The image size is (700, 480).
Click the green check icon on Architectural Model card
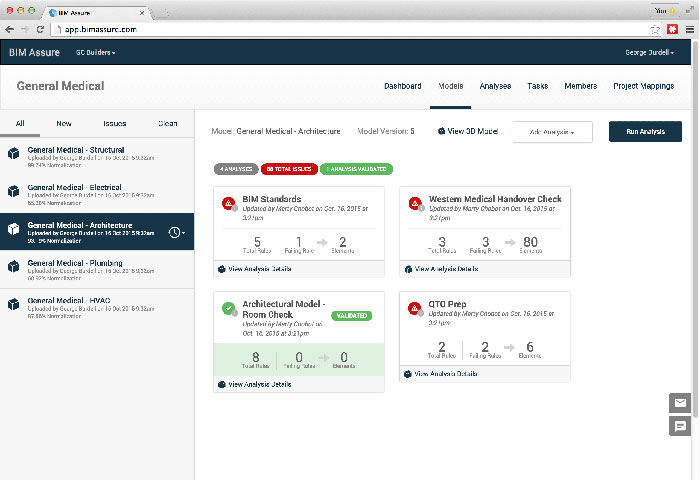pos(229,310)
